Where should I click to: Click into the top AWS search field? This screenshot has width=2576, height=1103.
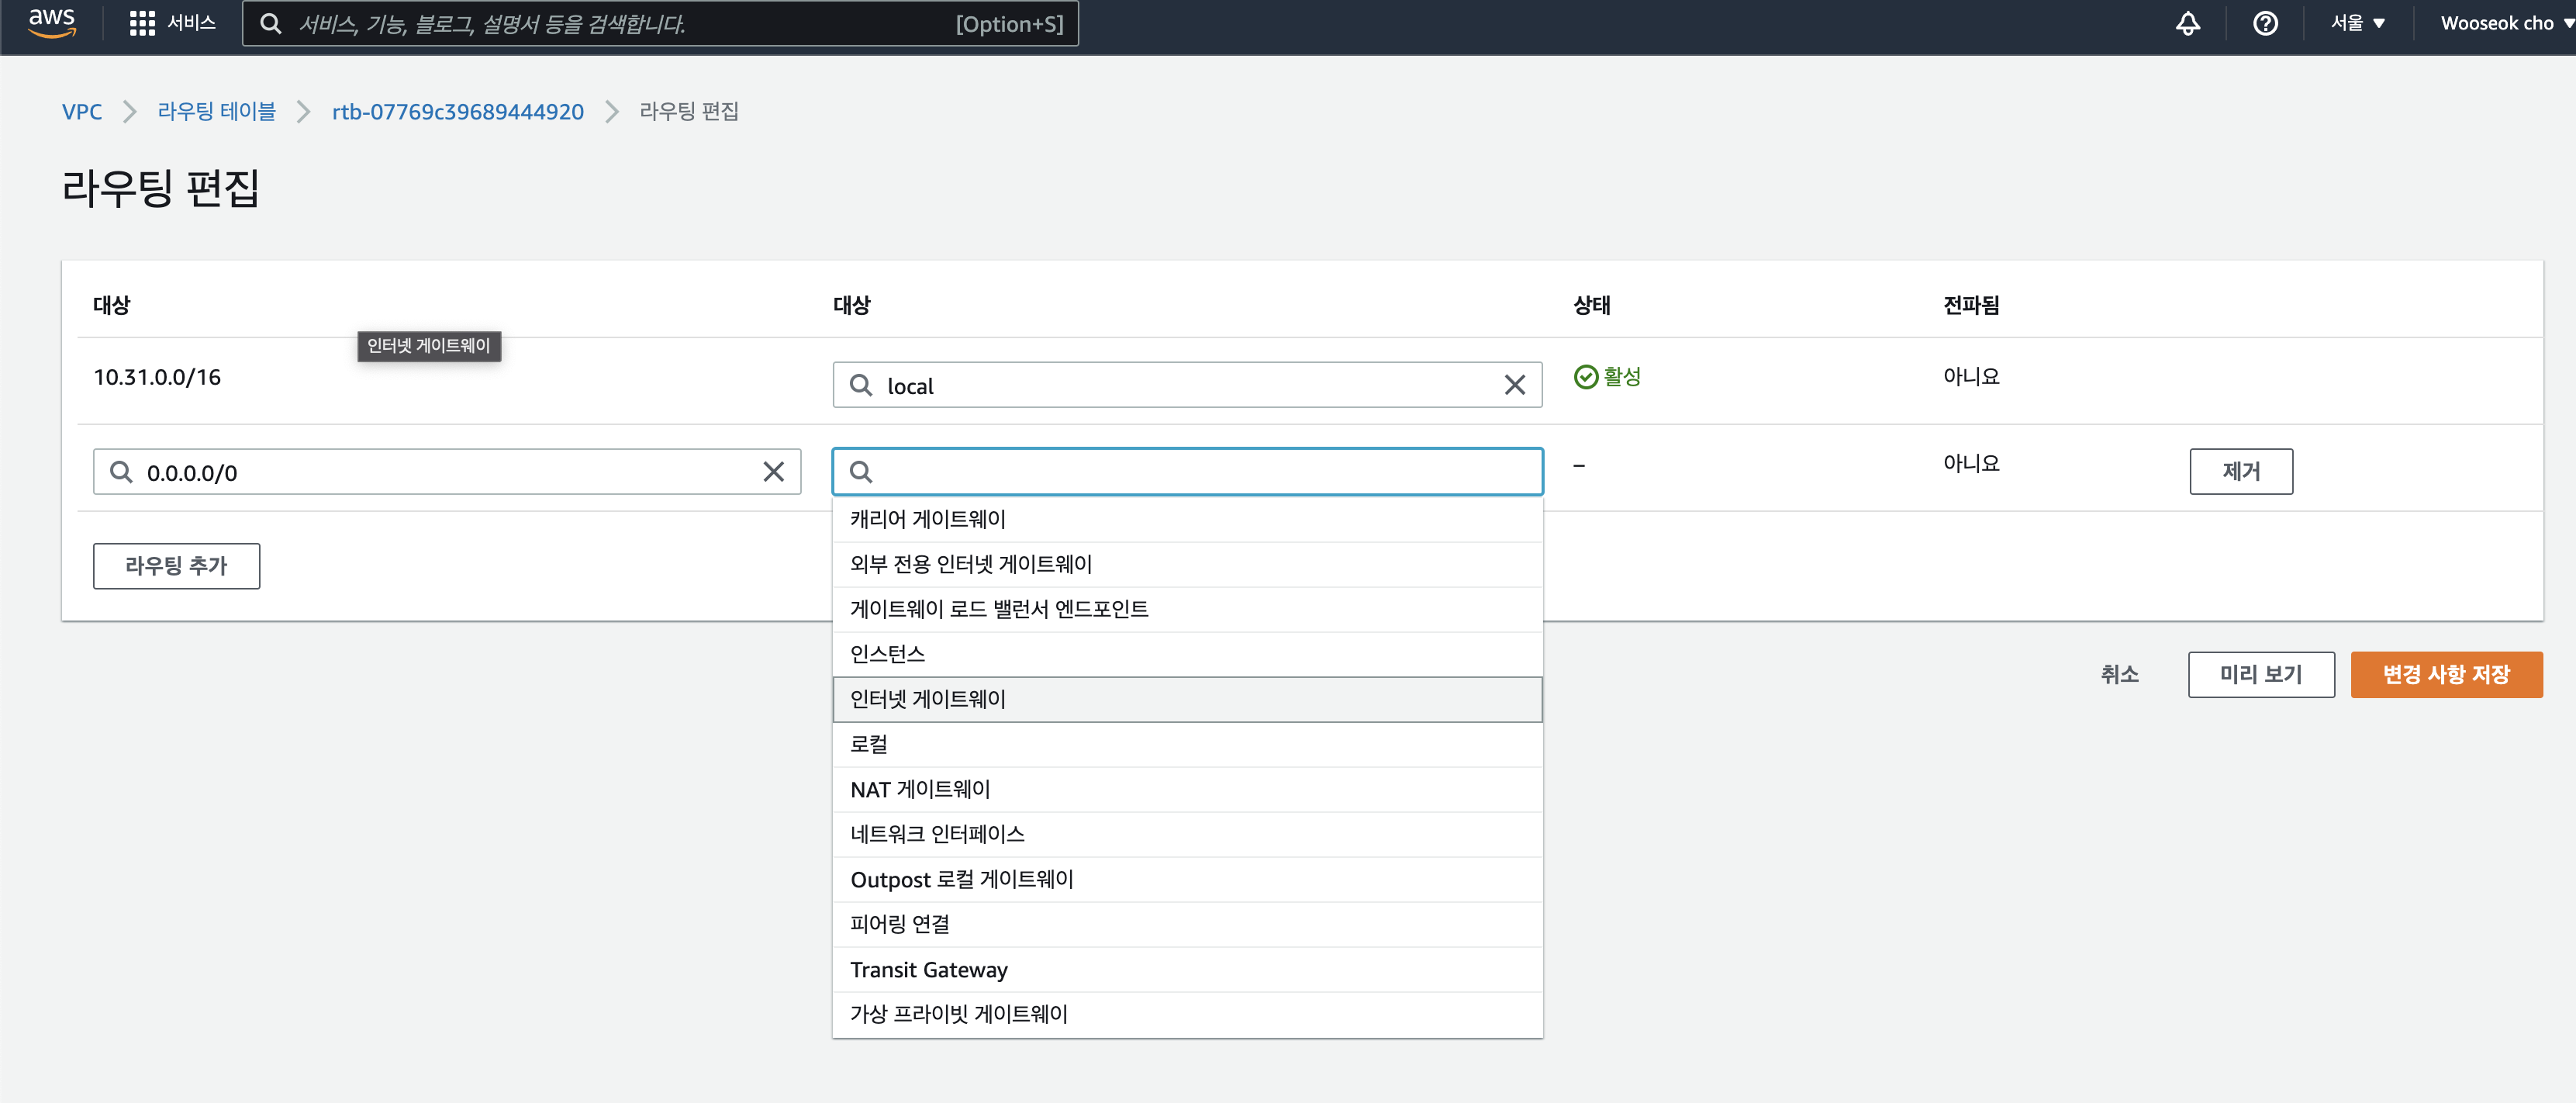click(x=620, y=23)
